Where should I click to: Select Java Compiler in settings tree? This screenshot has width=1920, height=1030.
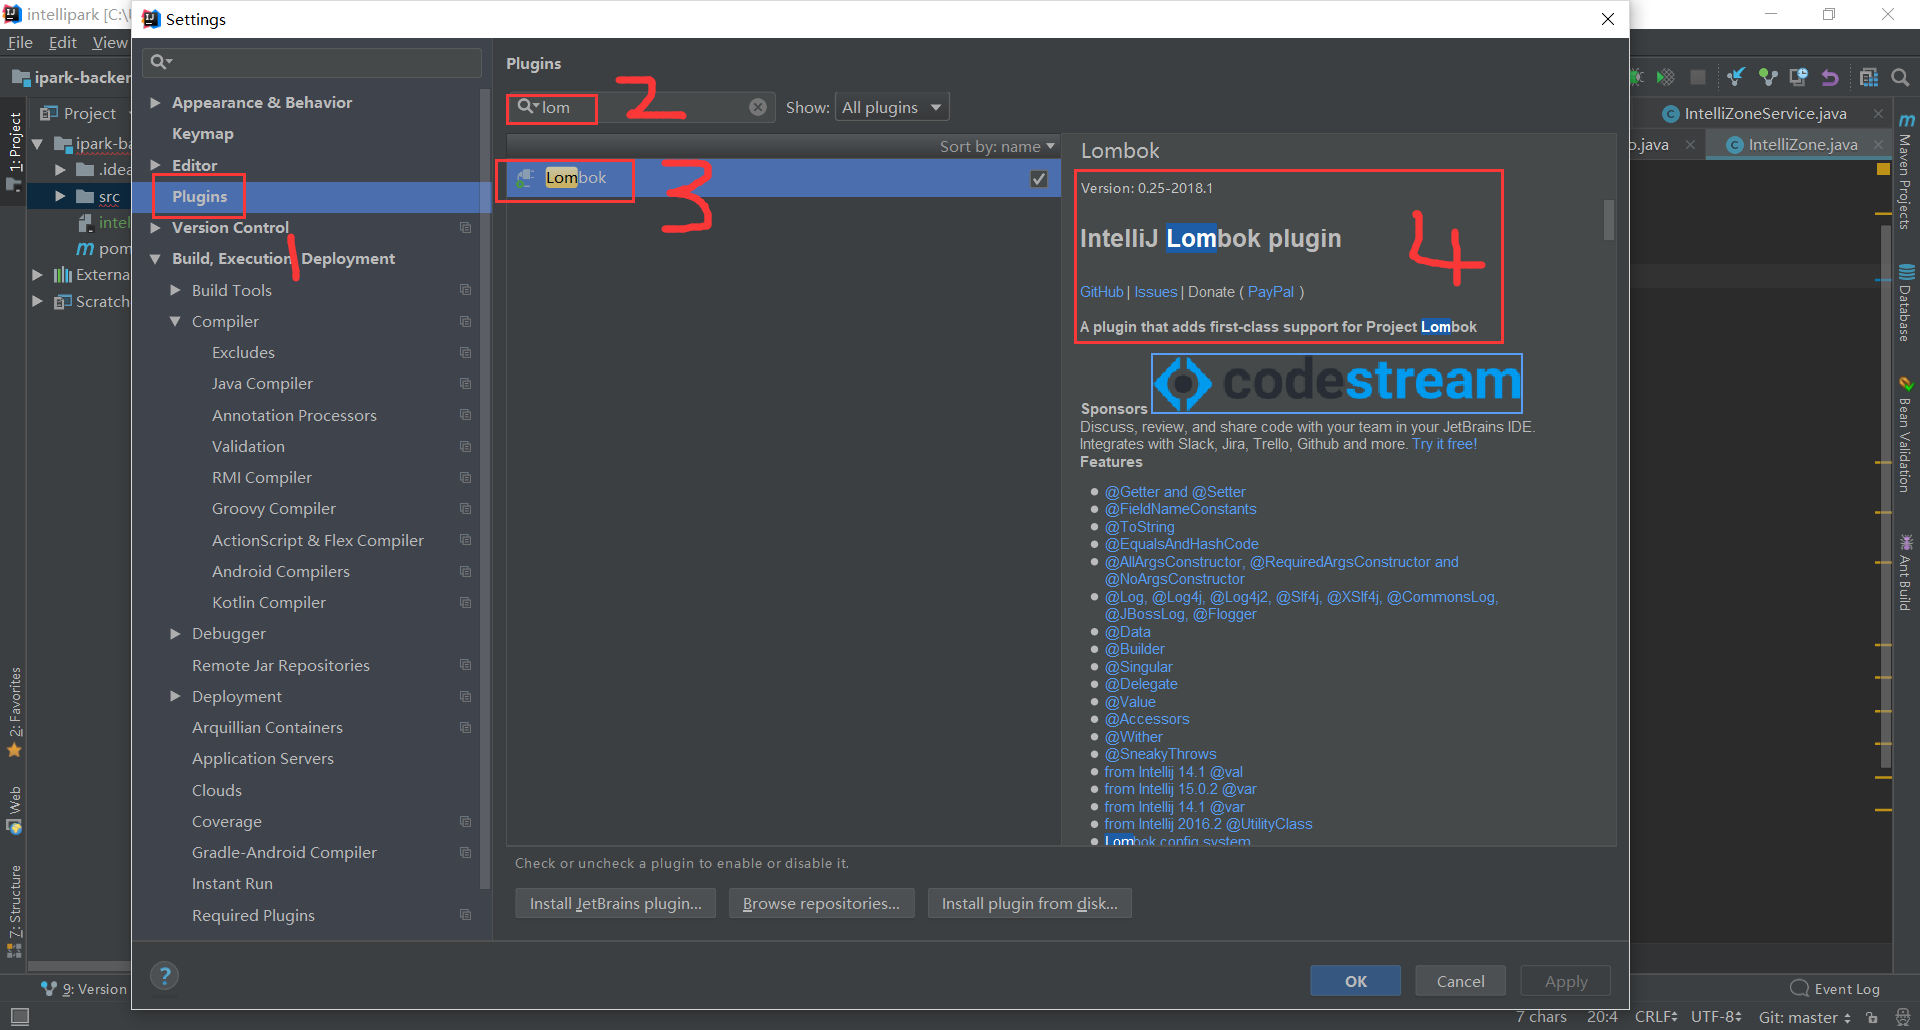coord(262,384)
